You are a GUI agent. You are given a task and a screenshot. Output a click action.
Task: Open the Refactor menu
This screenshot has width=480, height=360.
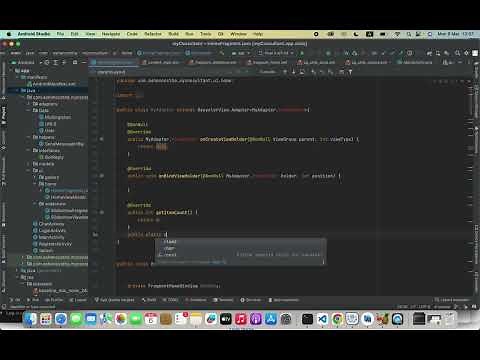[x=153, y=34]
